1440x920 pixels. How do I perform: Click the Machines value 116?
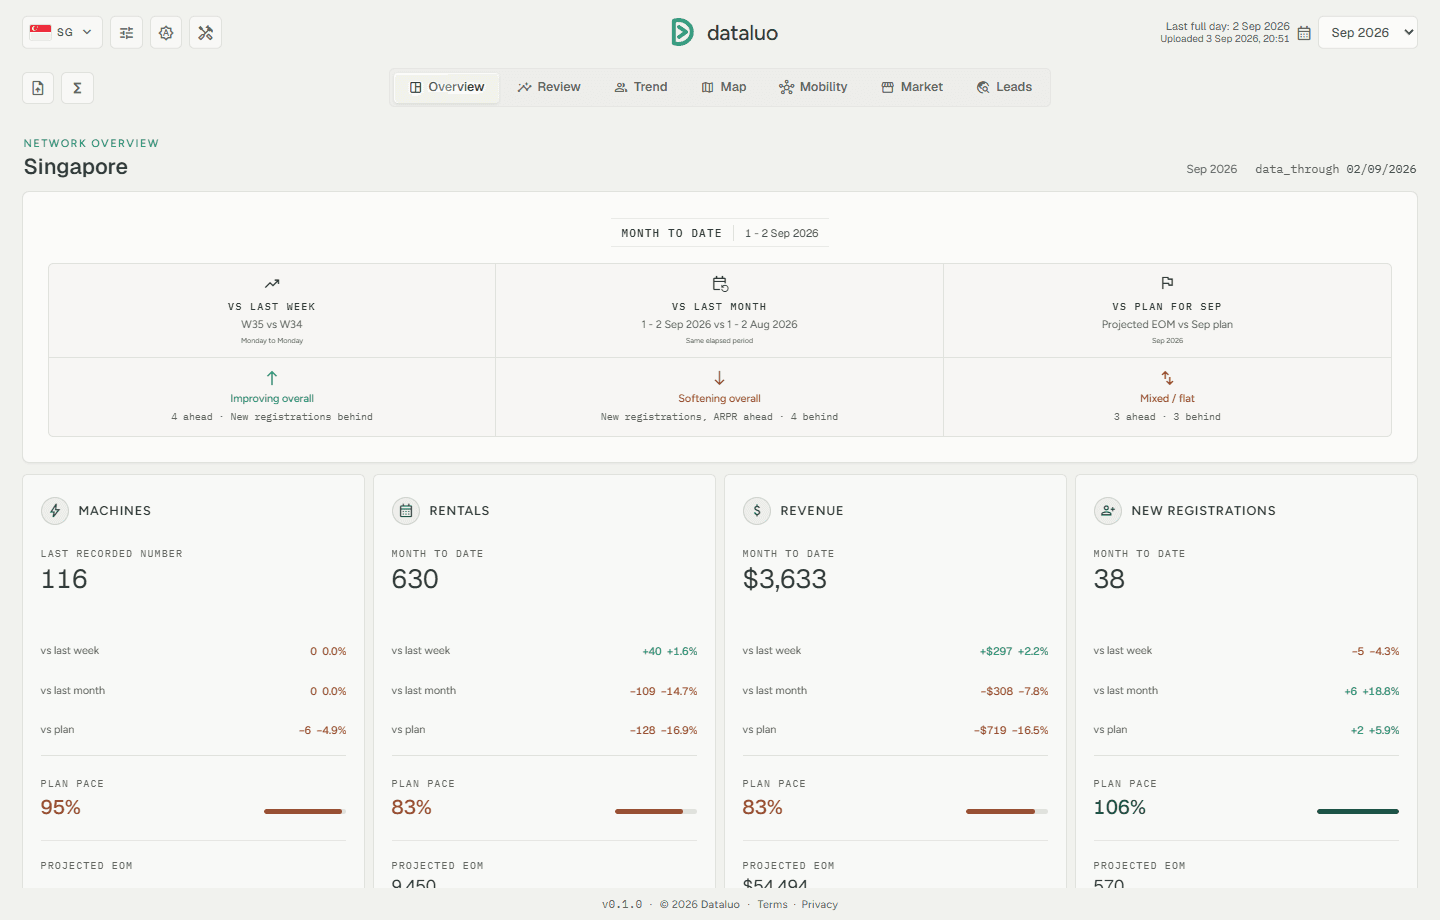pyautogui.click(x=64, y=579)
